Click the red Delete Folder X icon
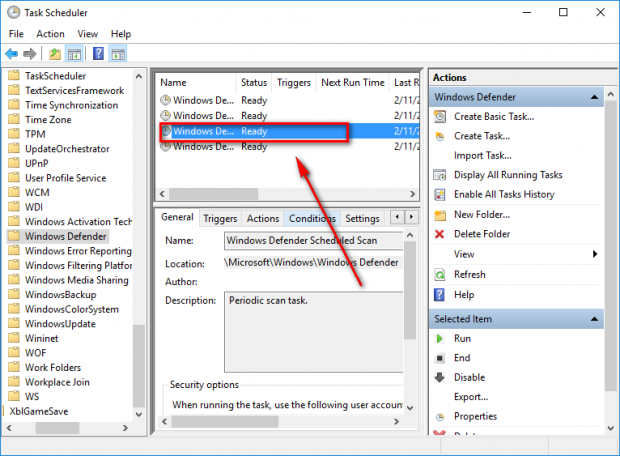620x456 pixels. (439, 234)
